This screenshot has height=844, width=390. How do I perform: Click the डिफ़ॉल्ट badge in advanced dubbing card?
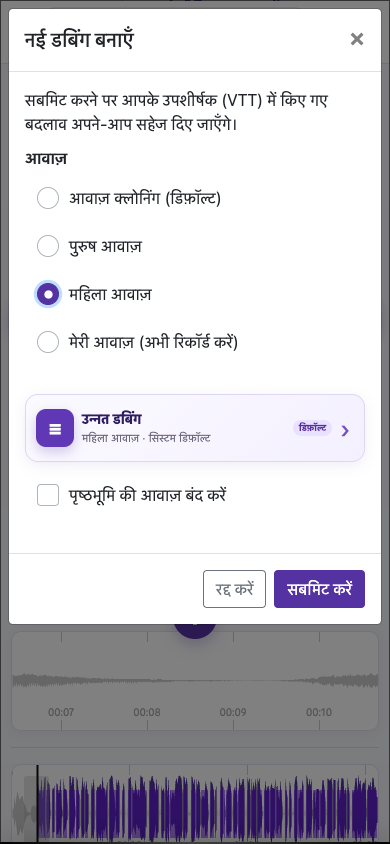tap(313, 428)
